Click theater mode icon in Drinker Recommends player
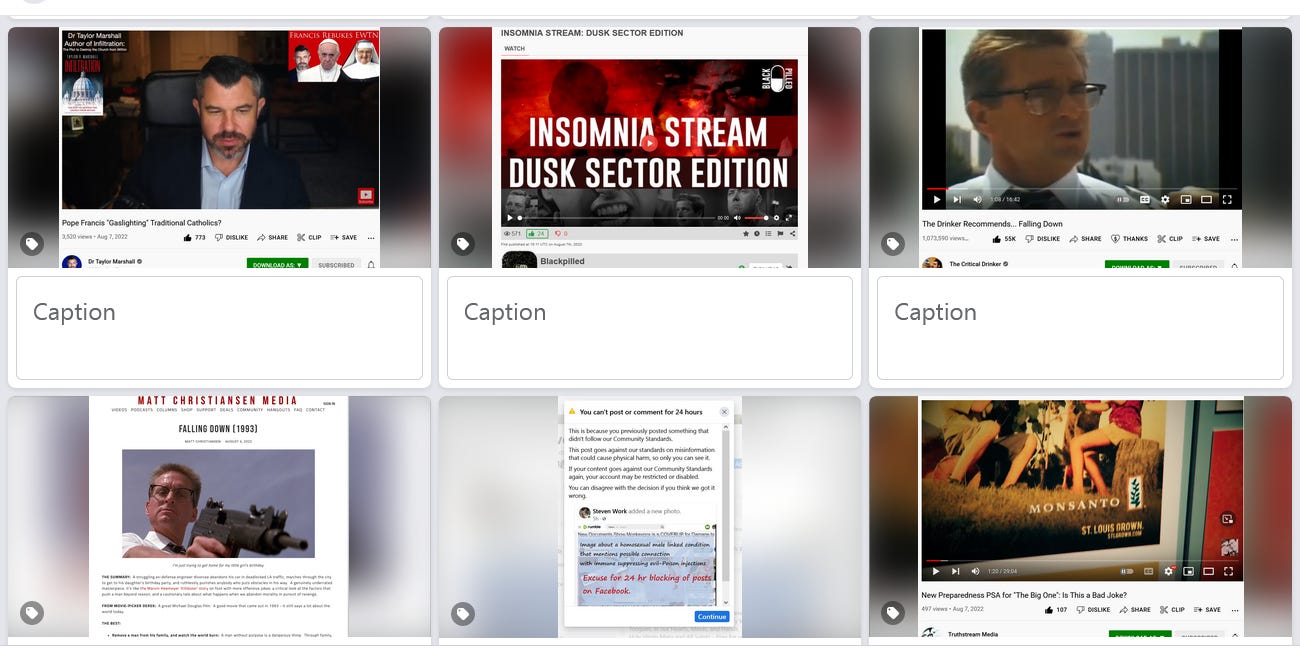The width and height of the screenshot is (1300, 657). 1207,200
